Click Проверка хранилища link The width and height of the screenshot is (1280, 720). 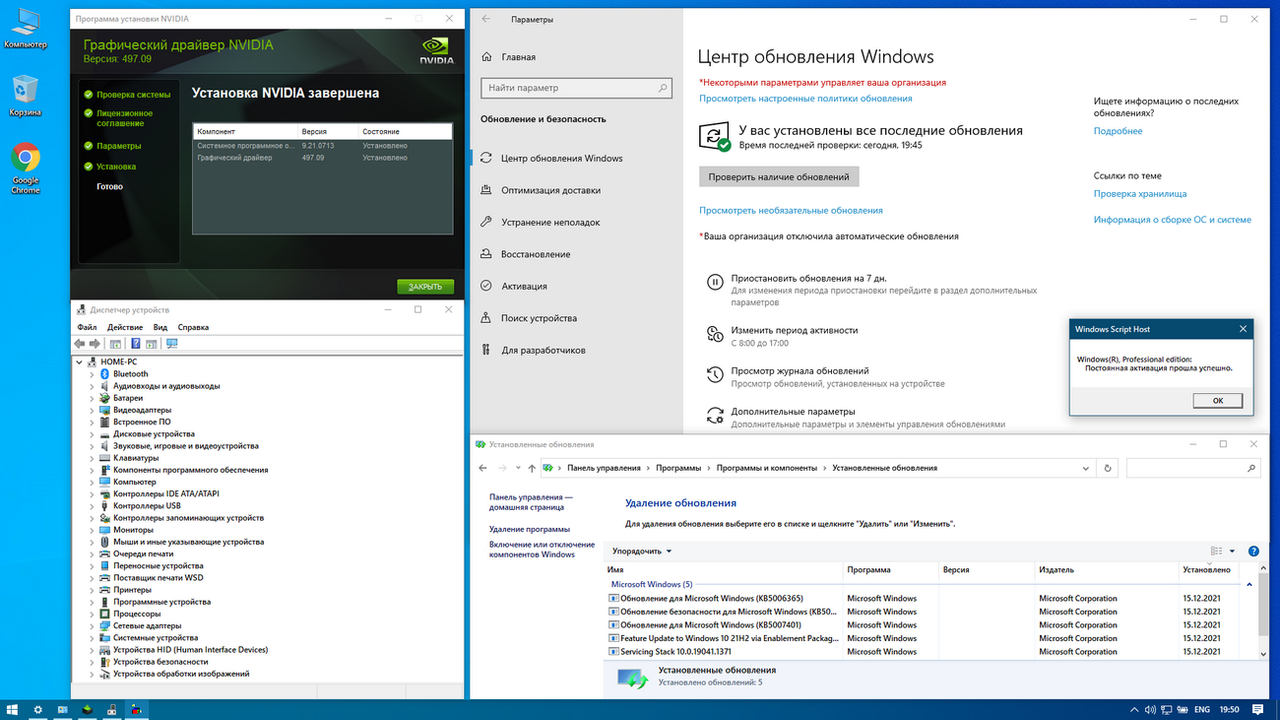[1140, 193]
